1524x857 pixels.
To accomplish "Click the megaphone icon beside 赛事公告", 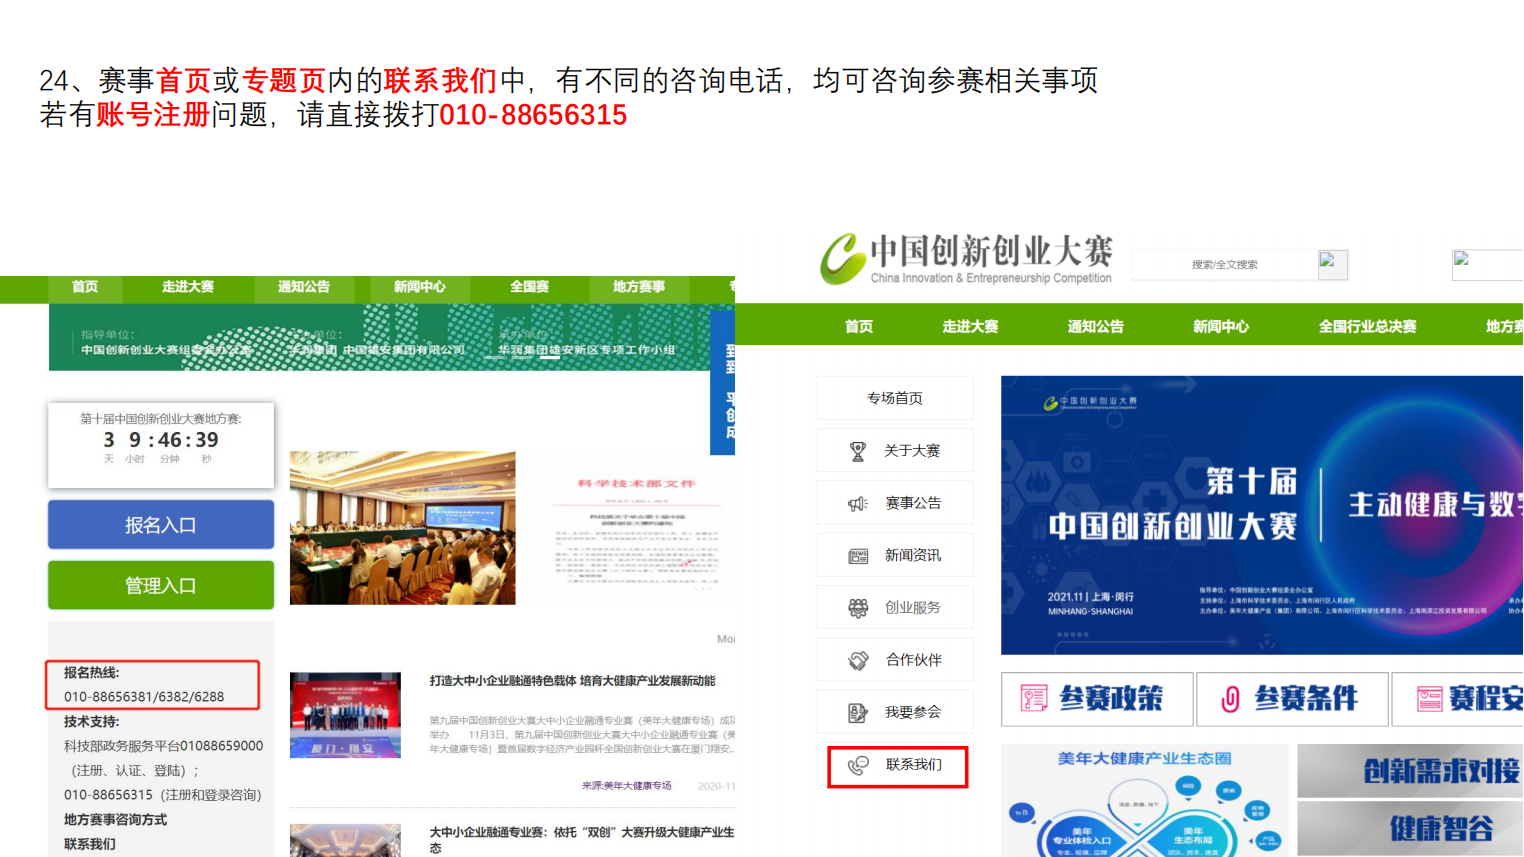I will click(x=858, y=504).
